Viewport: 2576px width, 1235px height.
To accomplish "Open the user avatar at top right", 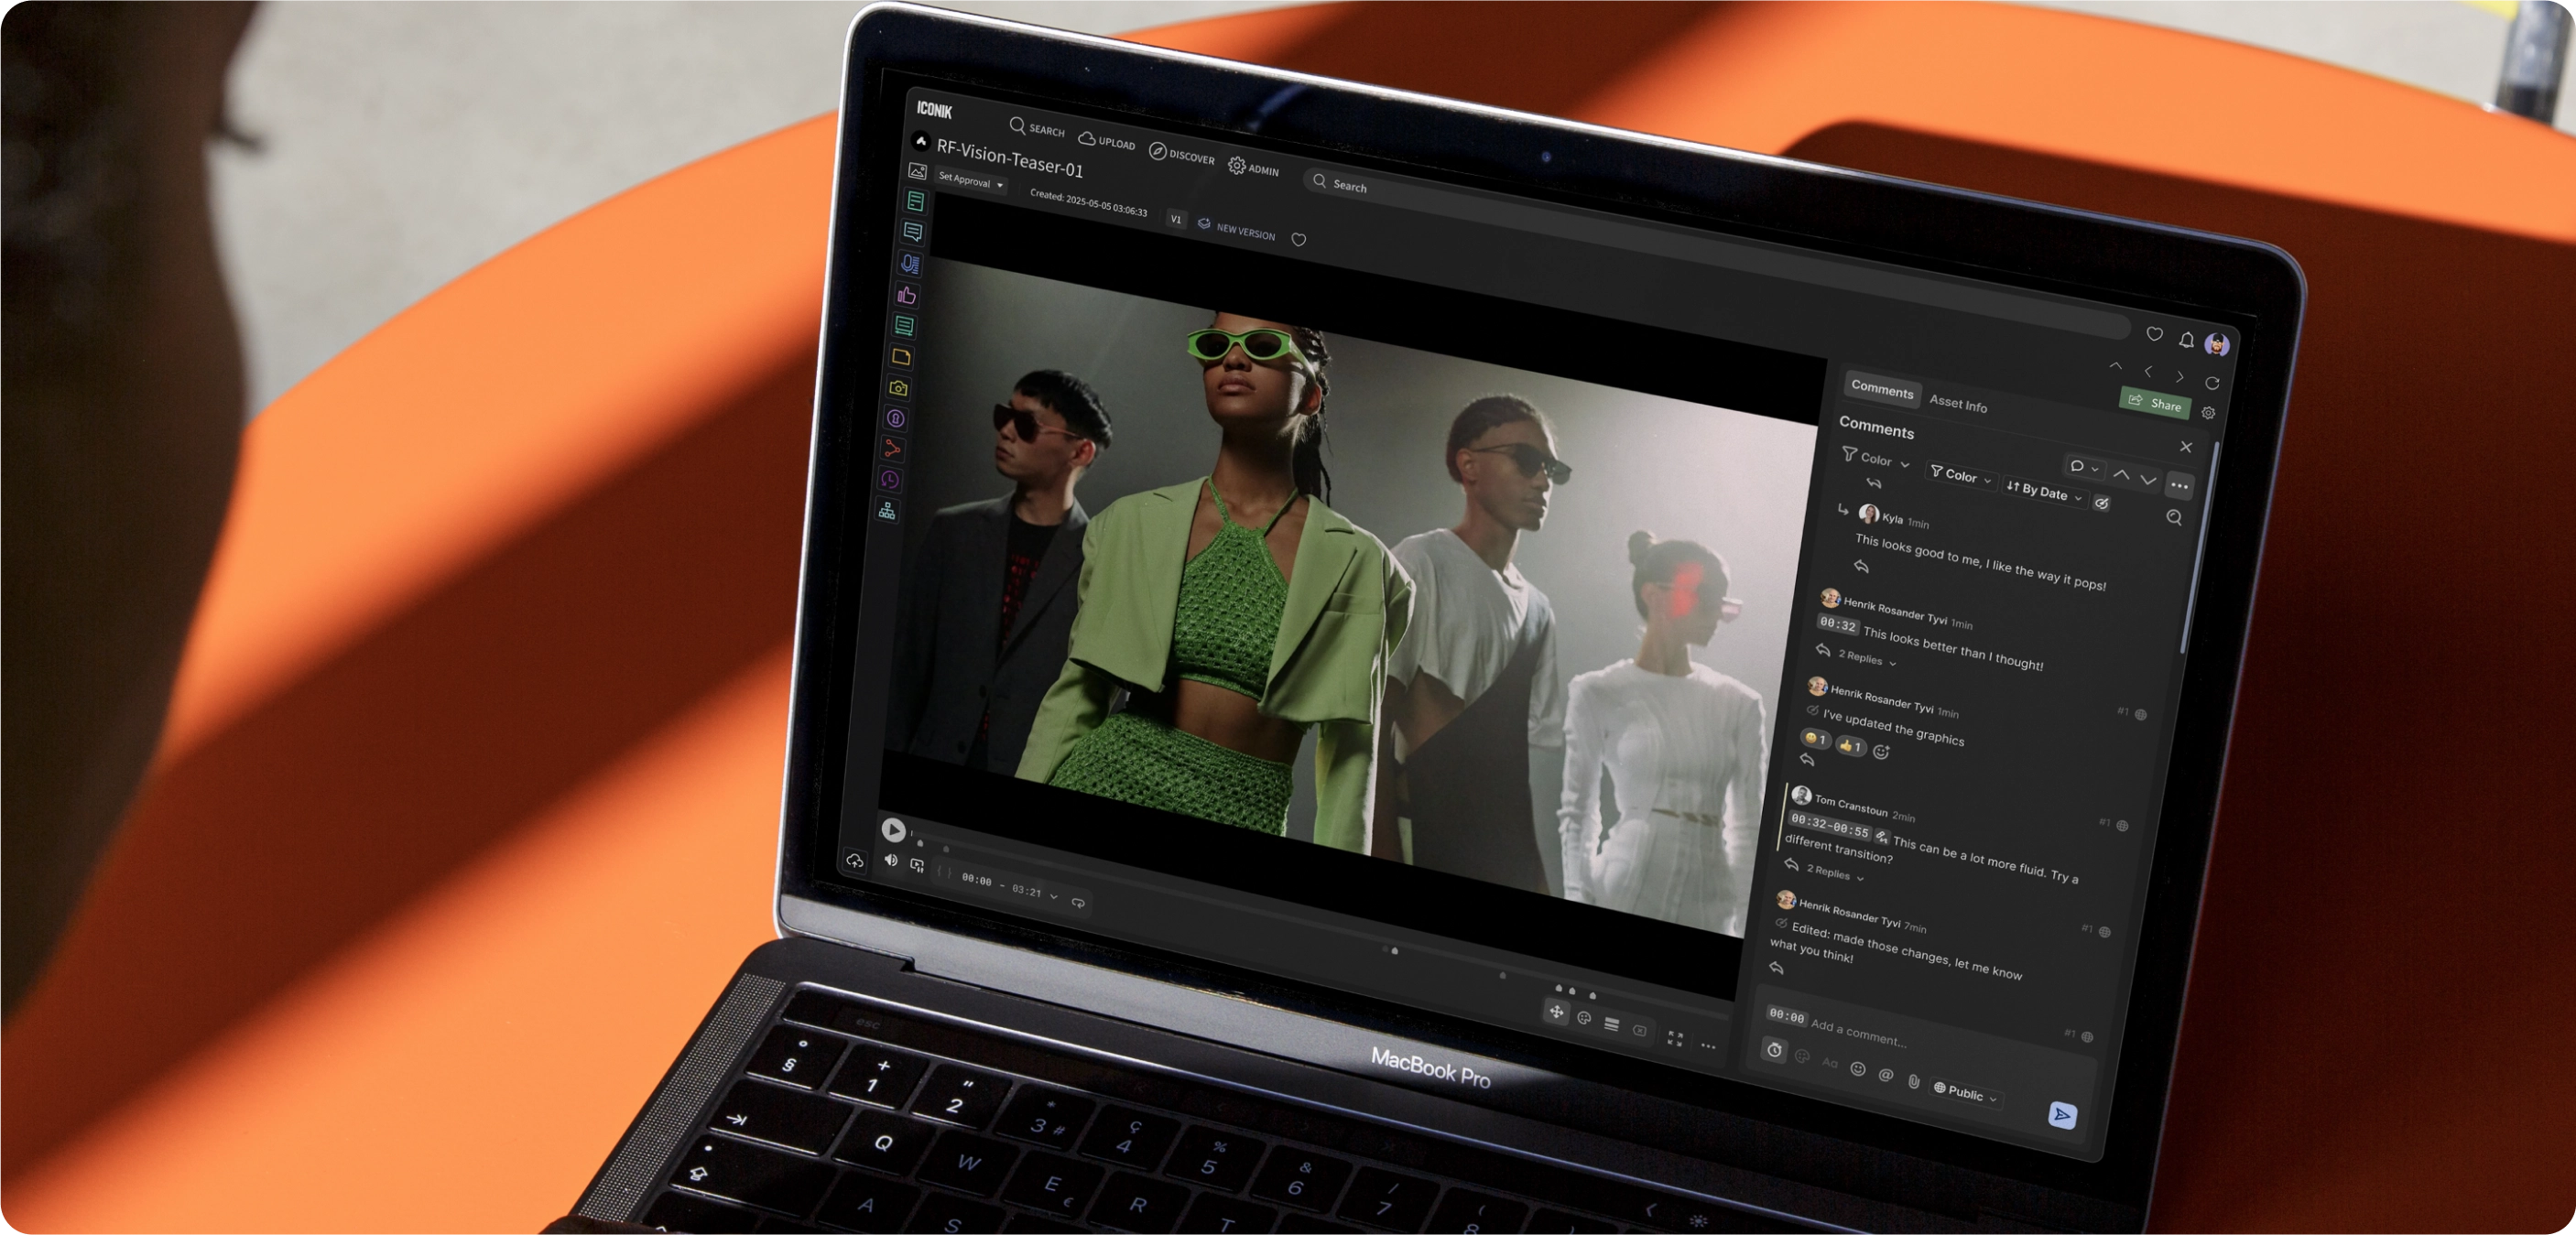I will [x=2217, y=345].
